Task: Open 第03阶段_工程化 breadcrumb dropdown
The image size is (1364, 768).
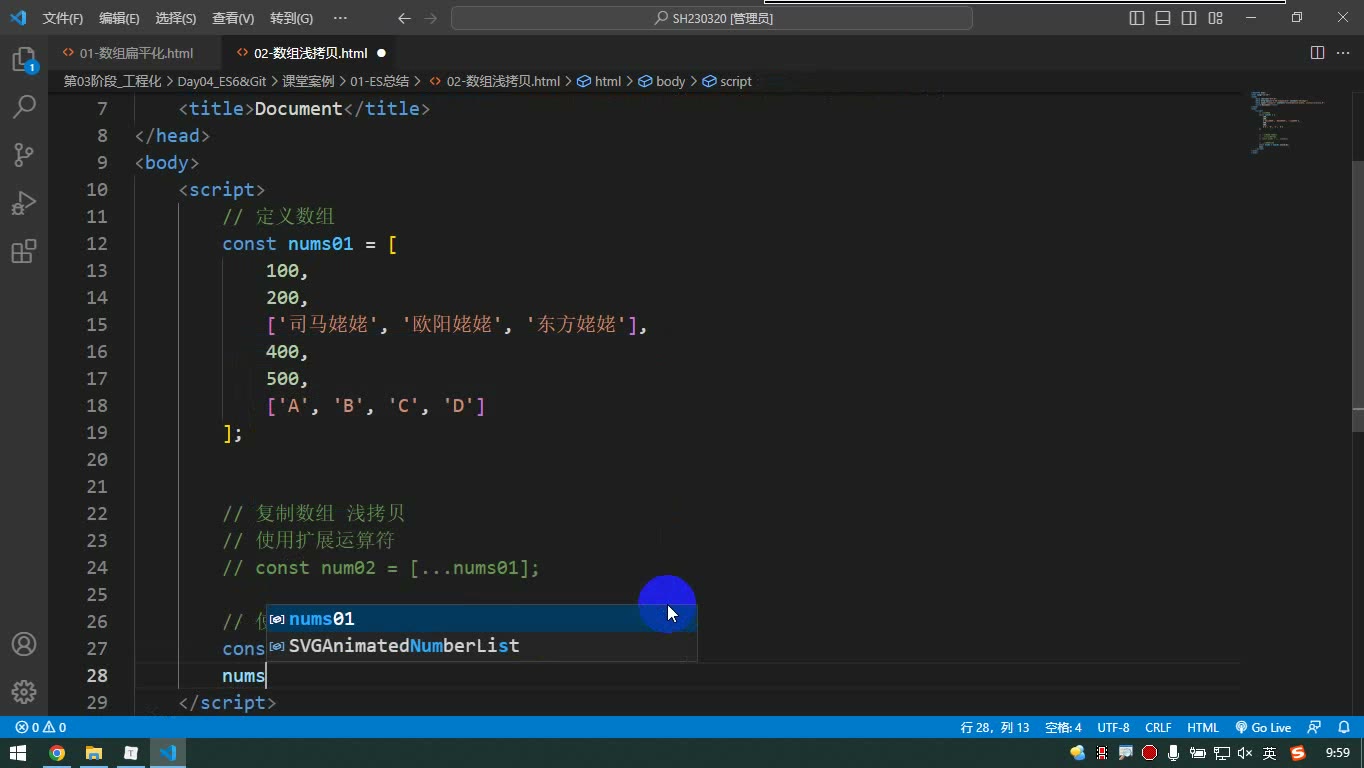Action: [x=112, y=81]
